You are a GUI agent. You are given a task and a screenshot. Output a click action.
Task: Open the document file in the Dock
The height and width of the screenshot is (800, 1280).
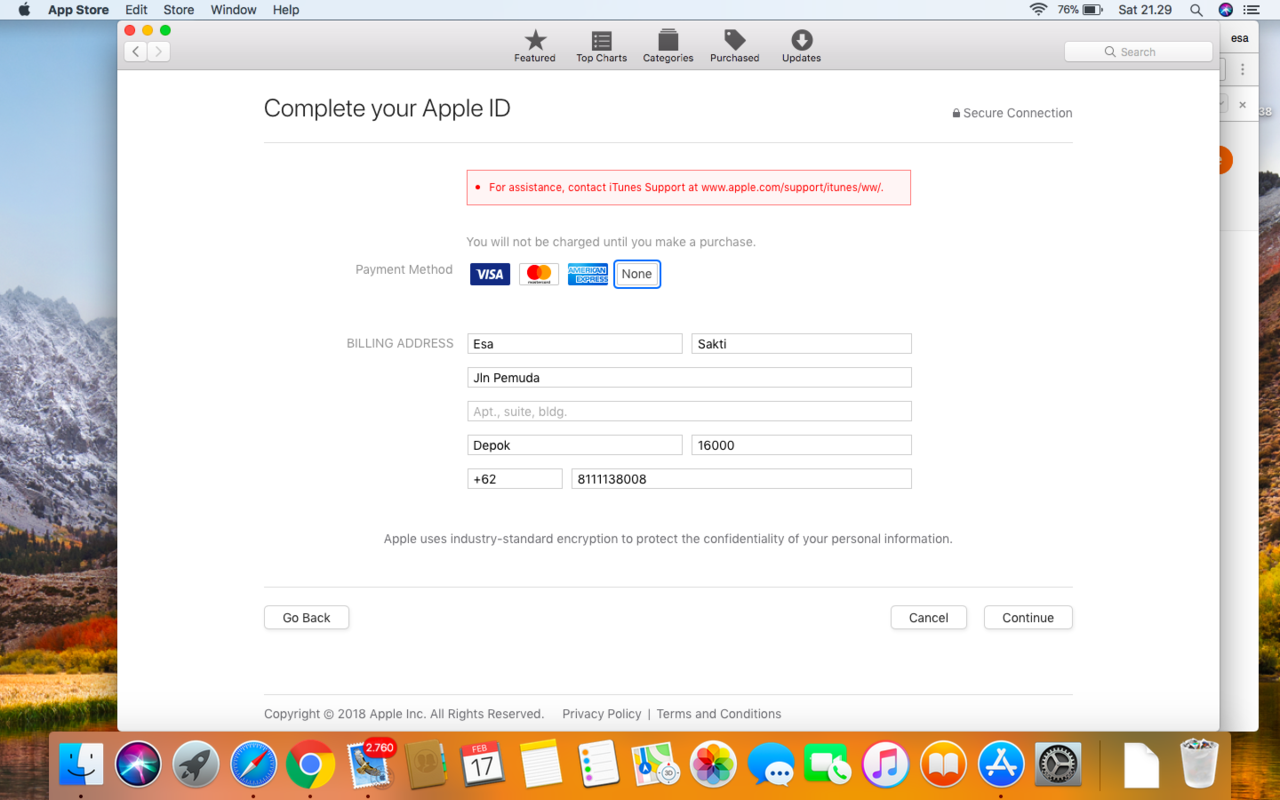(1141, 765)
